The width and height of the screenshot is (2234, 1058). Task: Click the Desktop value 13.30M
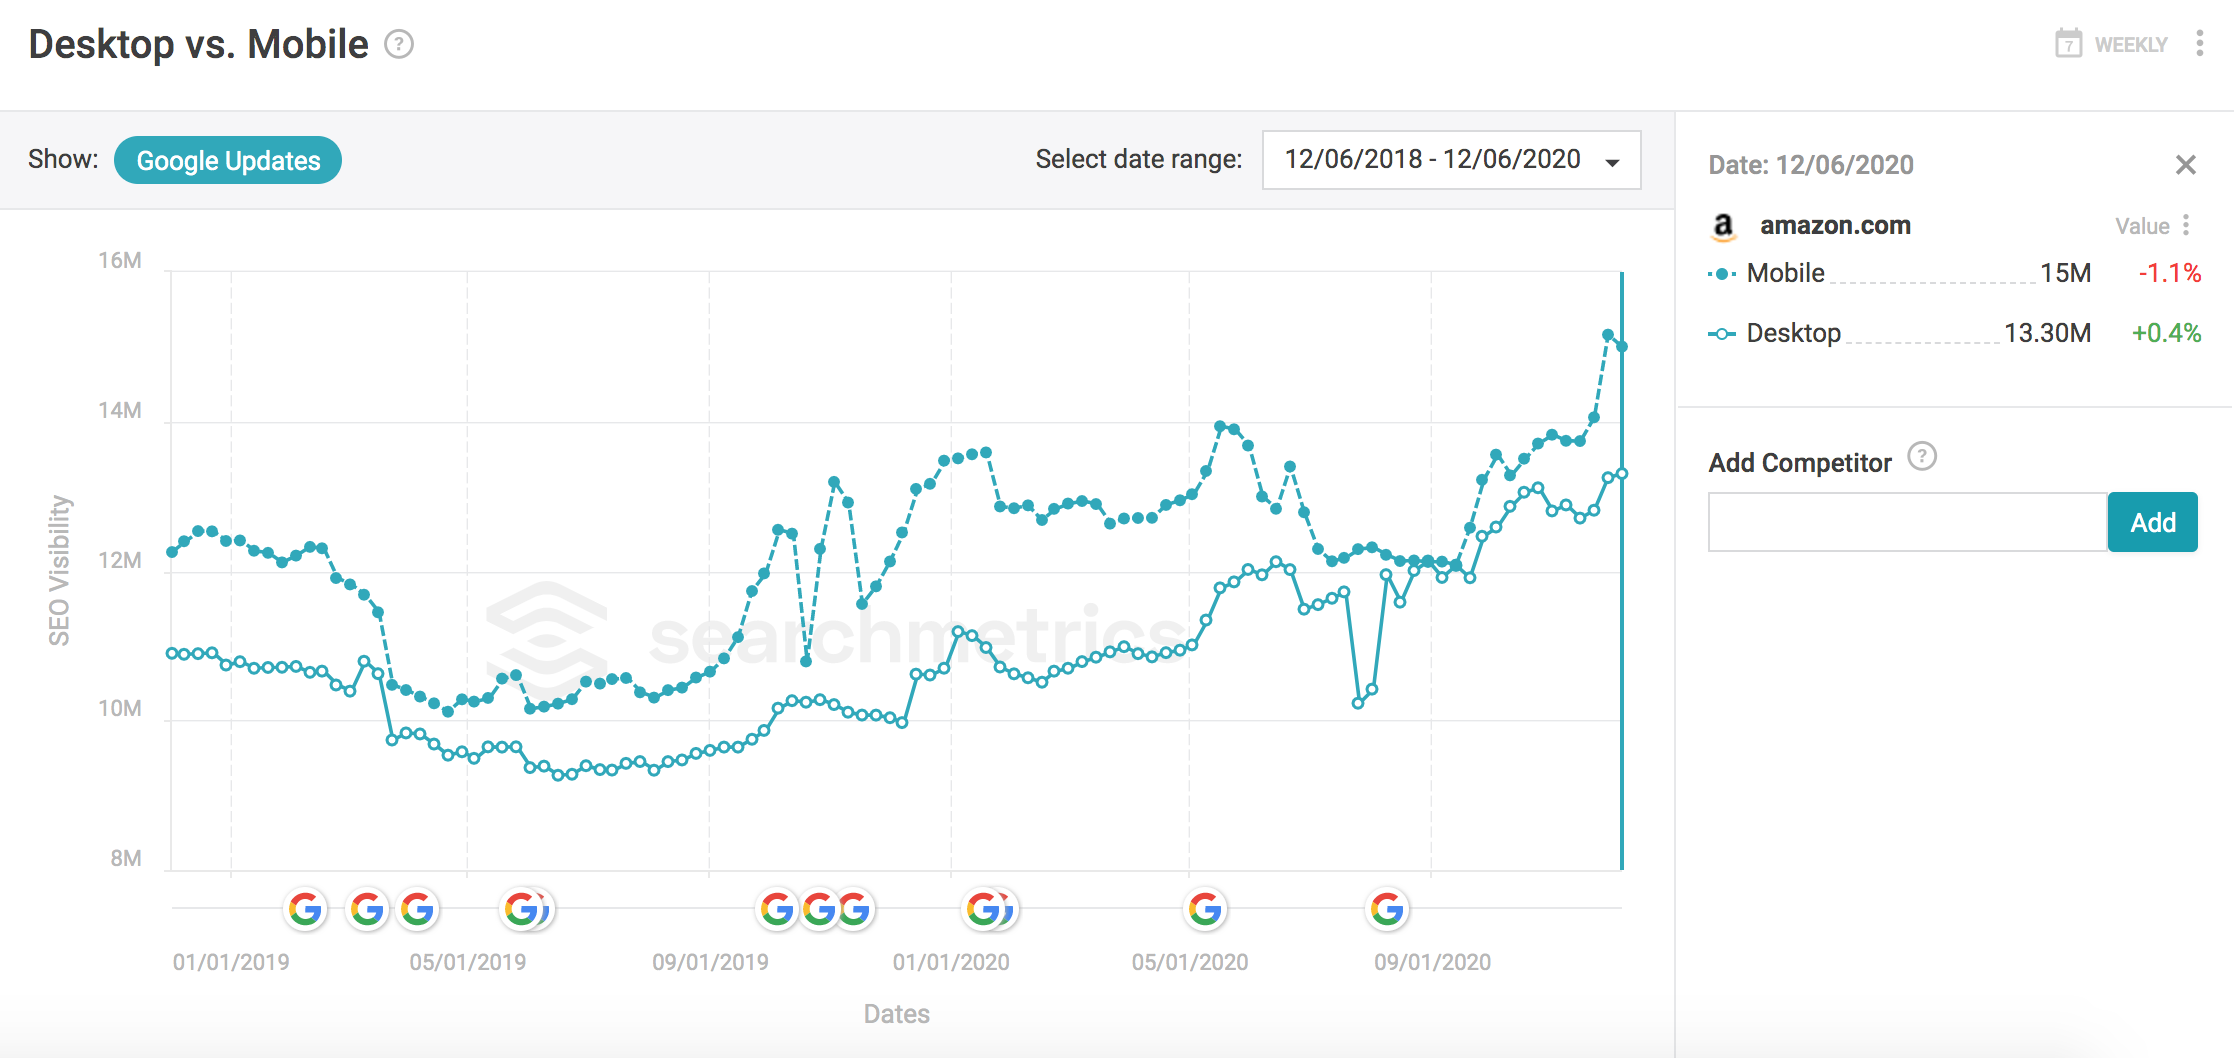[x=2047, y=333]
